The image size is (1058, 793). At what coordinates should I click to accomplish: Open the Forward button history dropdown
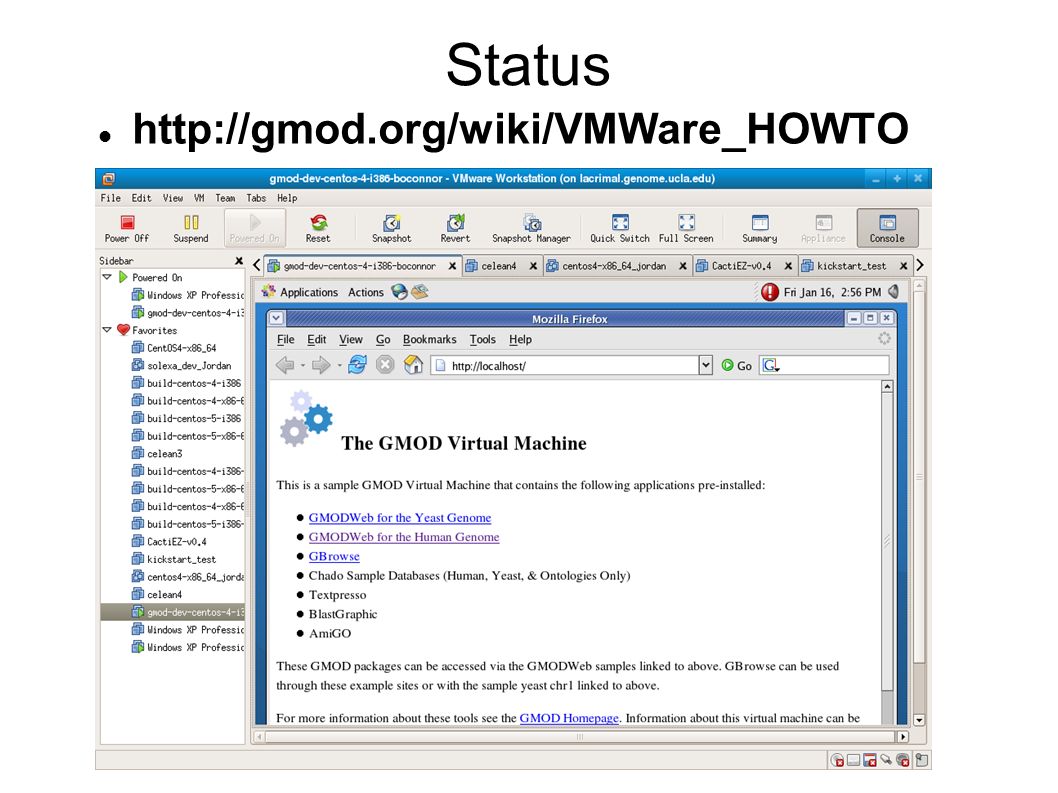coord(339,366)
